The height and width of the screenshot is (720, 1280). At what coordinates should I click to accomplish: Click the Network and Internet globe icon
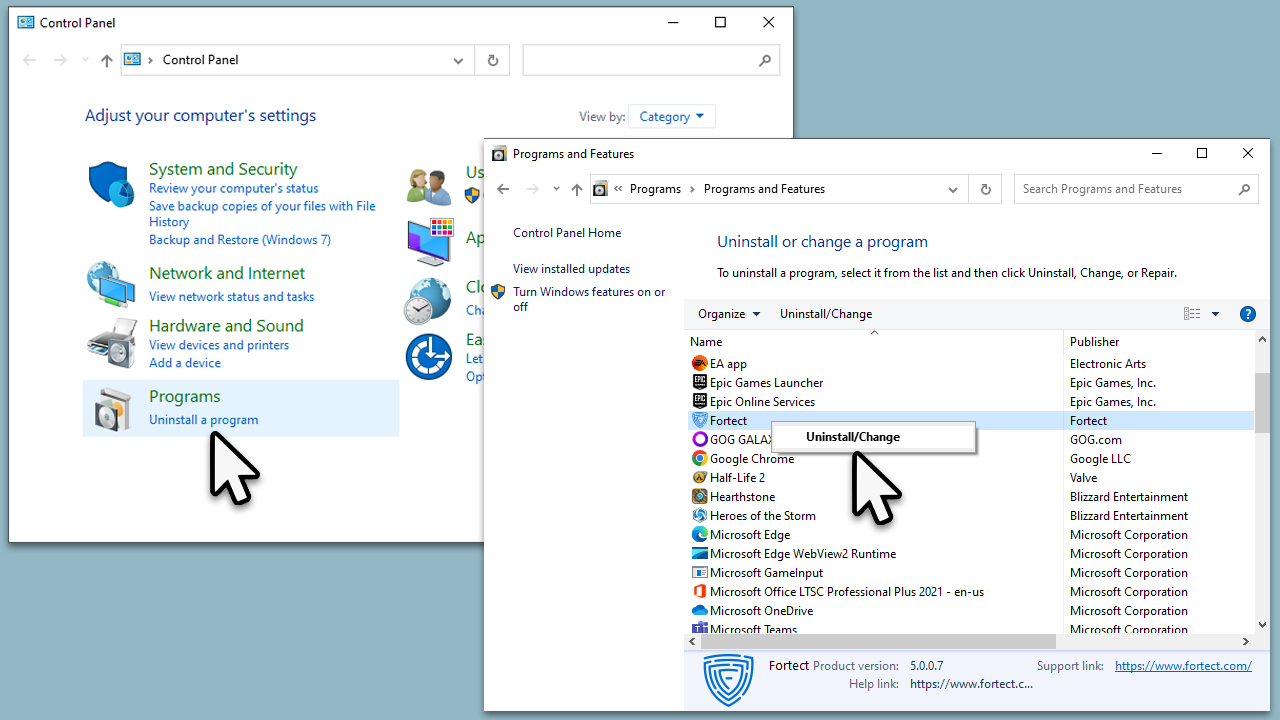coord(111,284)
